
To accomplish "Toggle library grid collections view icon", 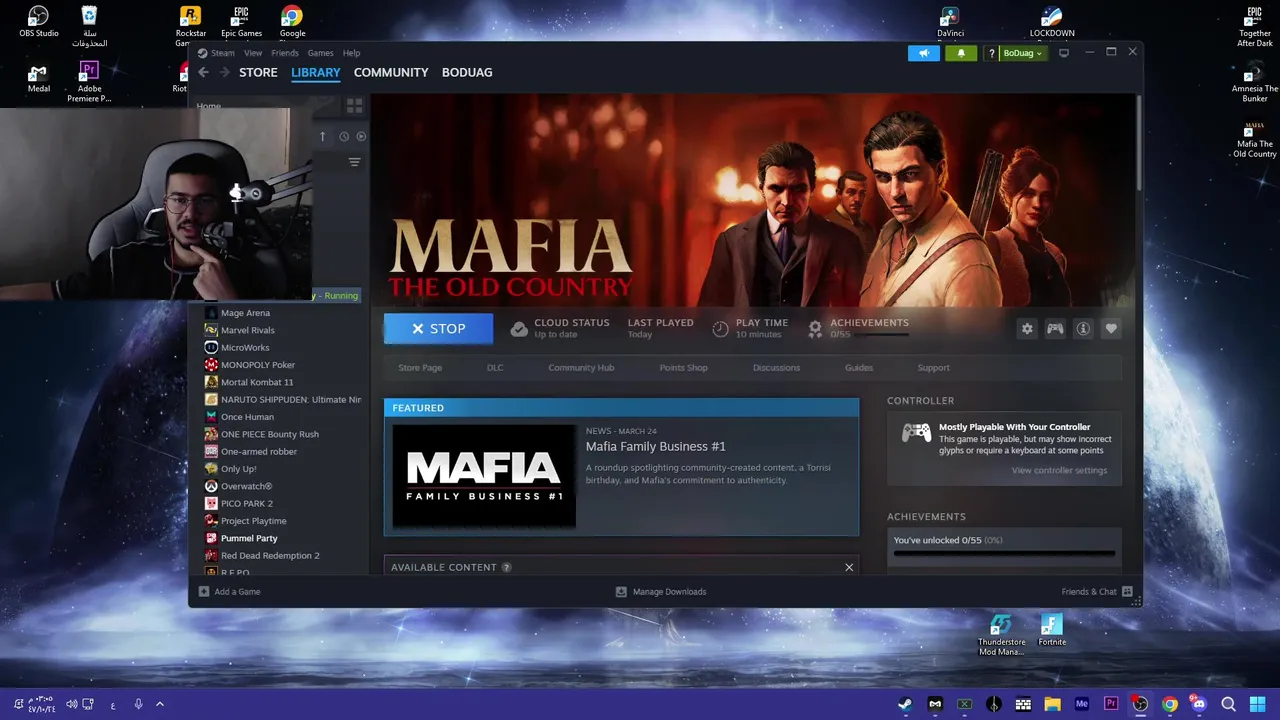I will click(x=354, y=105).
